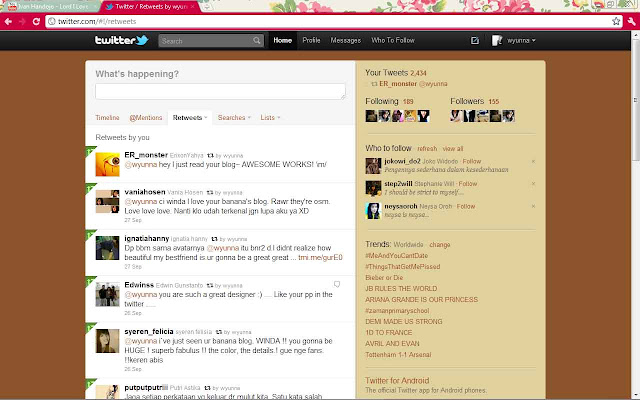Follow step2will
This screenshot has width=640, height=400.
(x=468, y=184)
